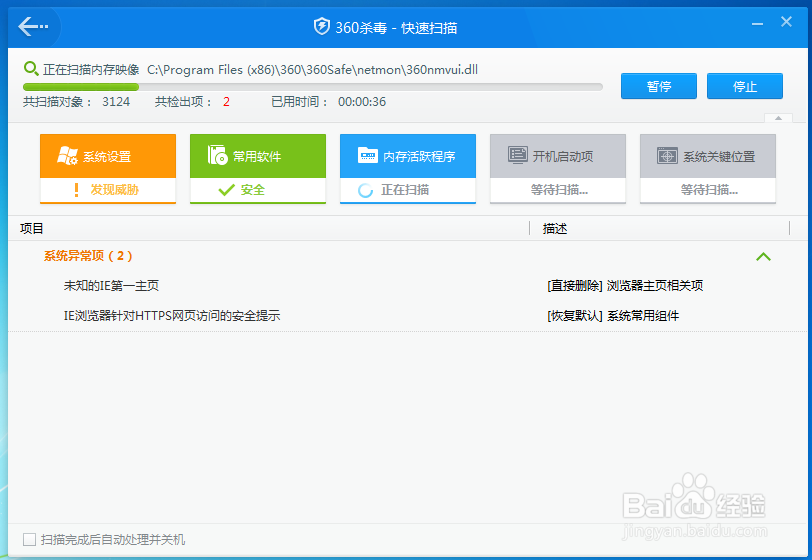The image size is (812, 560).
Task: Click the 系统关键位置 target icon
Action: 667,155
